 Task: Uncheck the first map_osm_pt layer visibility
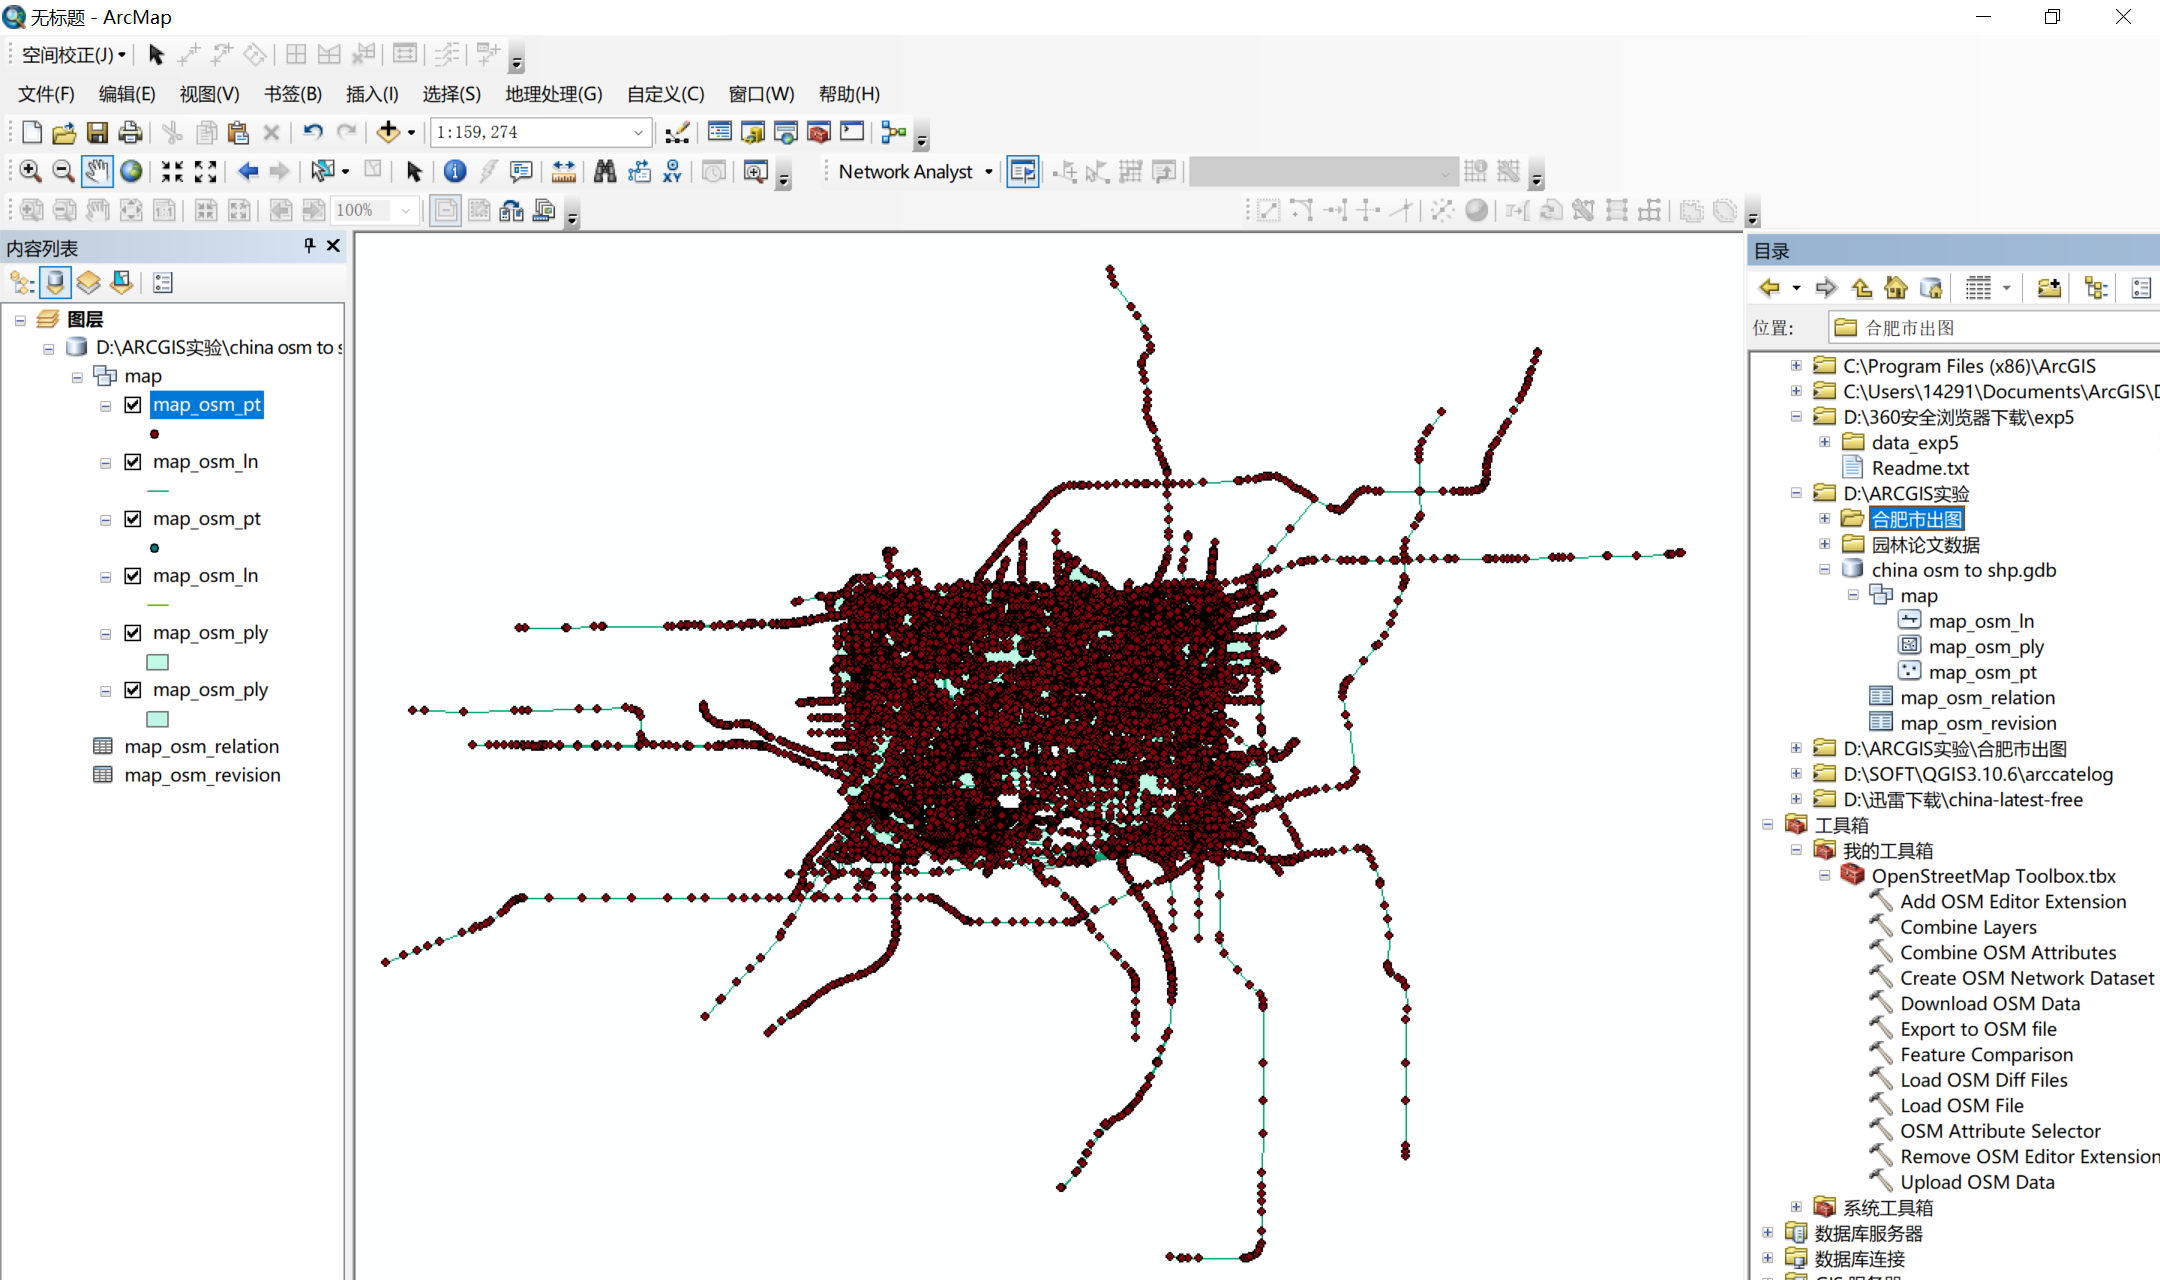pyautogui.click(x=133, y=405)
